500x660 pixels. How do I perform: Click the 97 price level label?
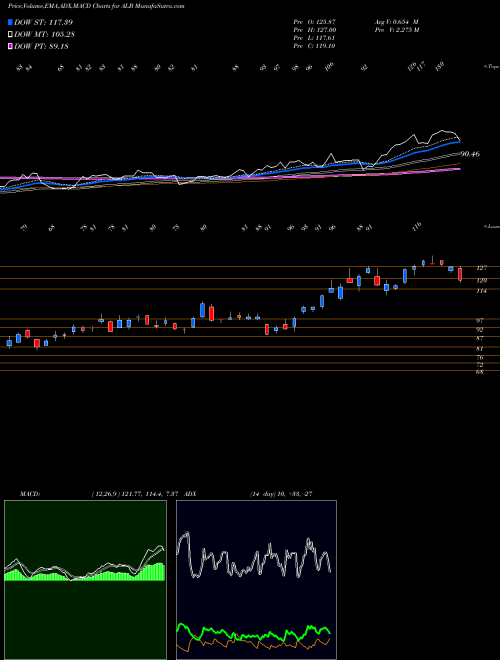coord(480,321)
